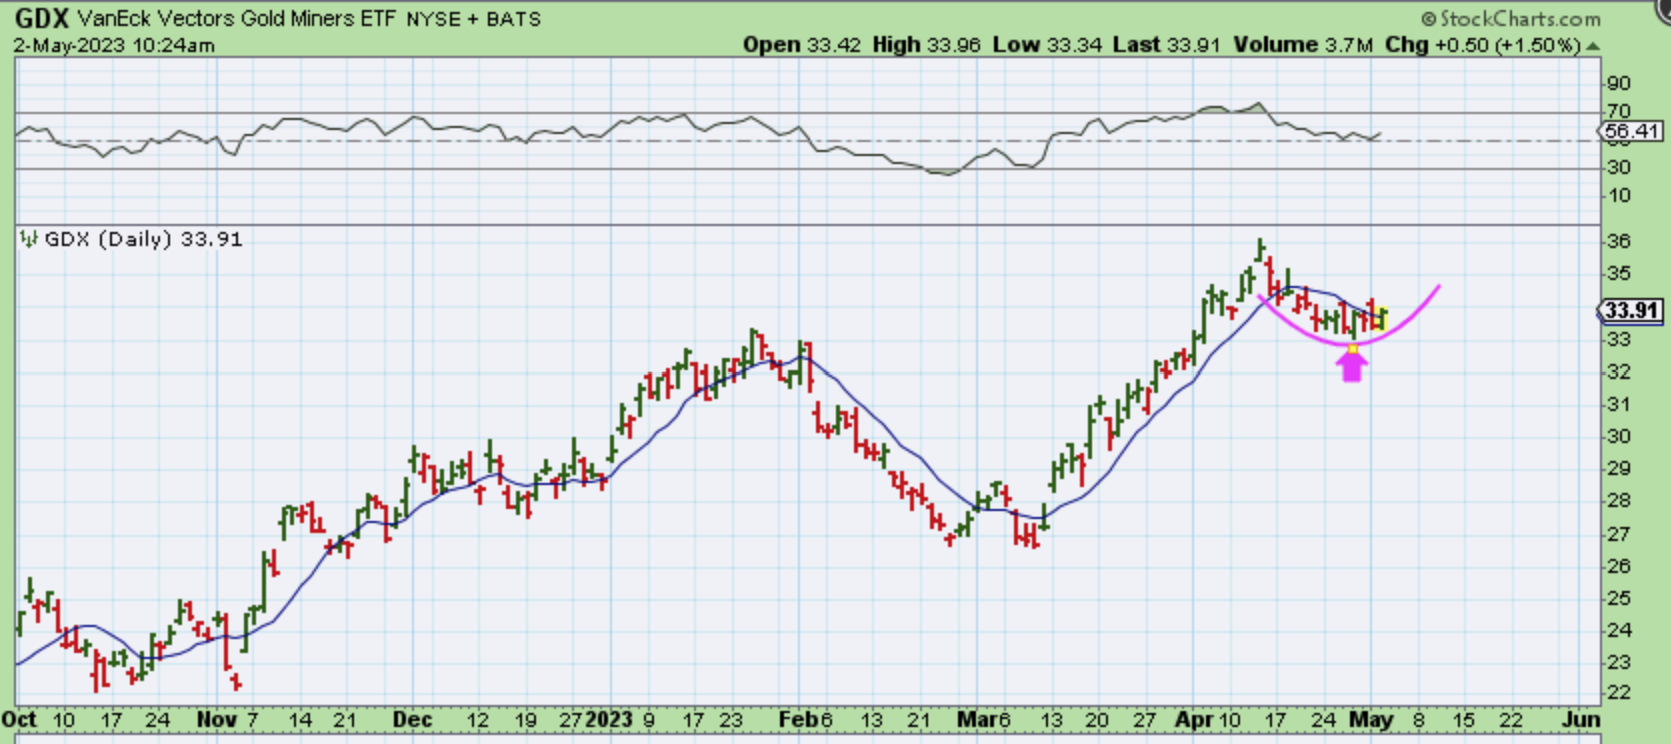Image resolution: width=1671 pixels, height=744 pixels.
Task: Click the 31 label on the price axis
Action: tap(1619, 404)
